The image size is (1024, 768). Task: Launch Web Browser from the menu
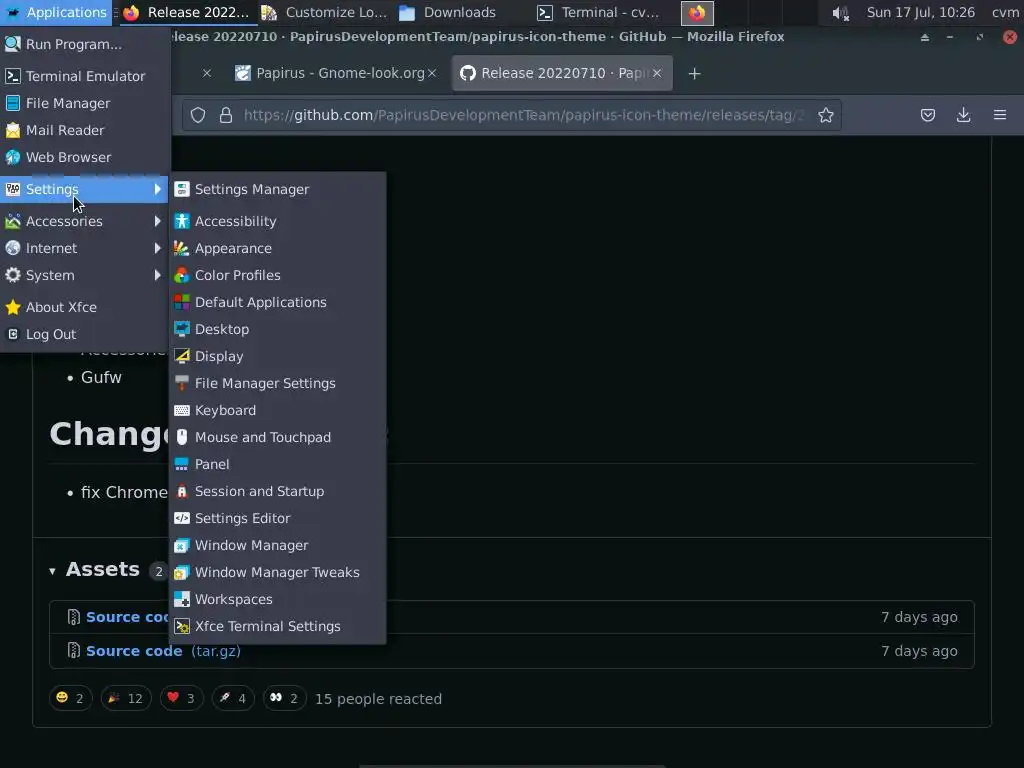[x=85, y=157]
